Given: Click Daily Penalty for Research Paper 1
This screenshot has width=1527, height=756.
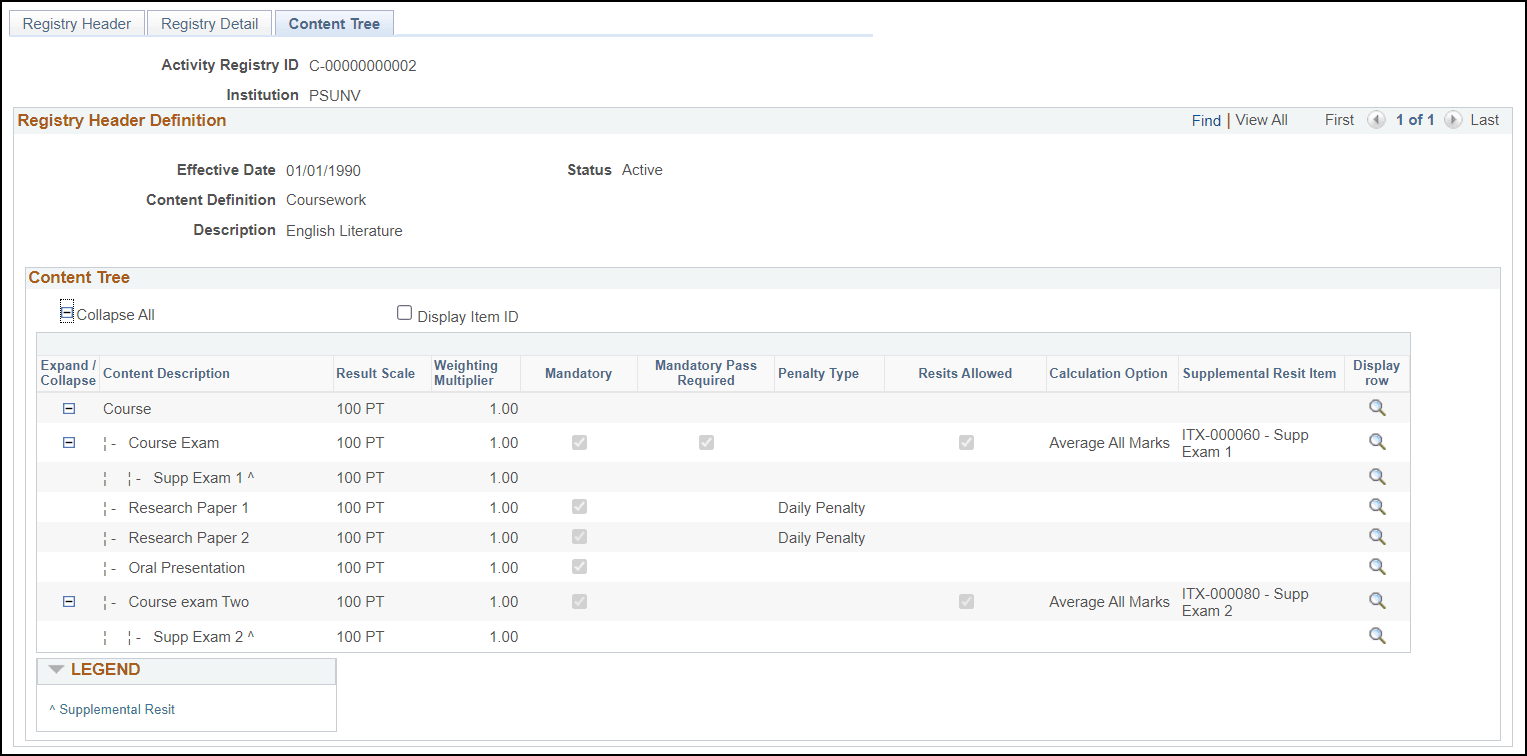Looking at the screenshot, I should point(821,508).
